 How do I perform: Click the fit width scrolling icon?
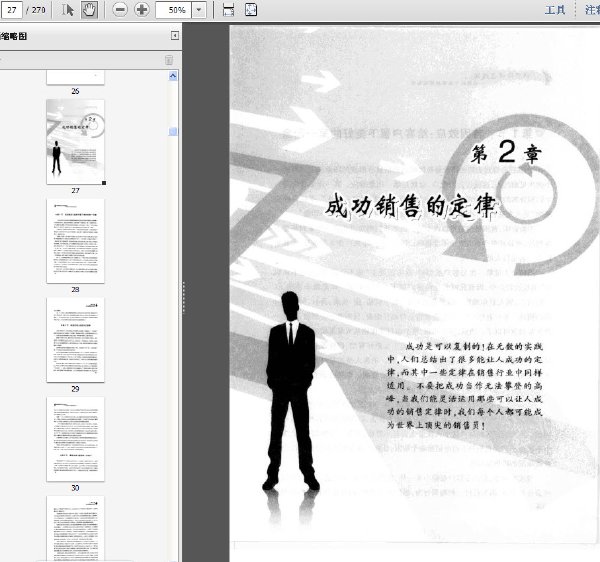coord(228,10)
